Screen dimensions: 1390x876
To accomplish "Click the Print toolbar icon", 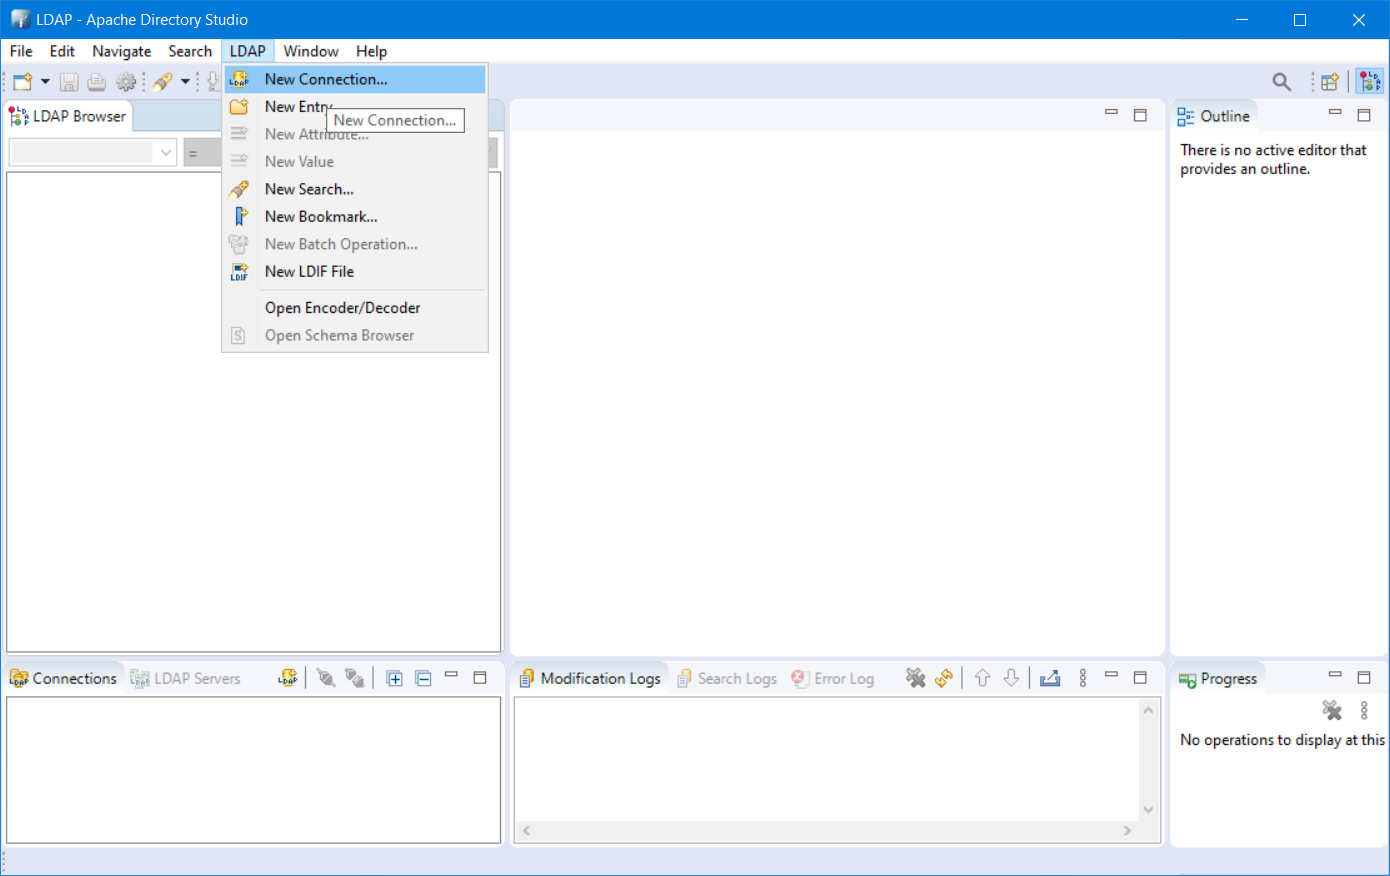I will 97,82.
